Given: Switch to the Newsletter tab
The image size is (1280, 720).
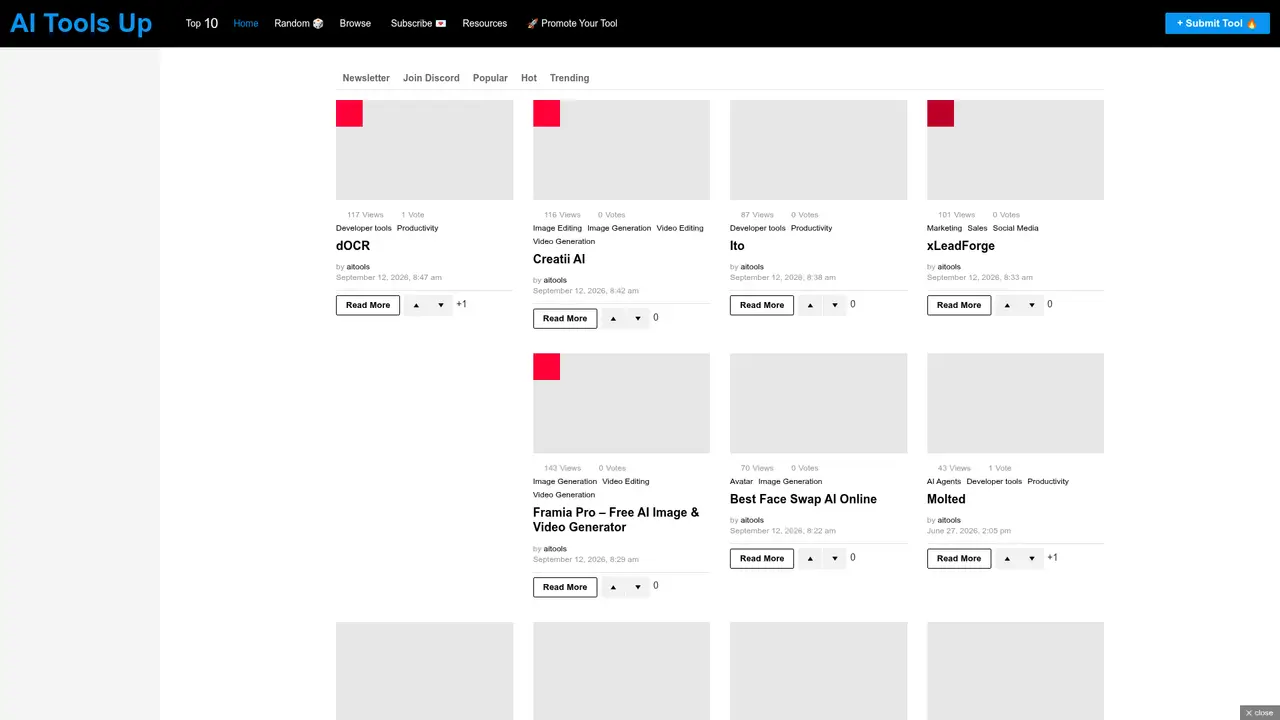Looking at the screenshot, I should point(366,78).
